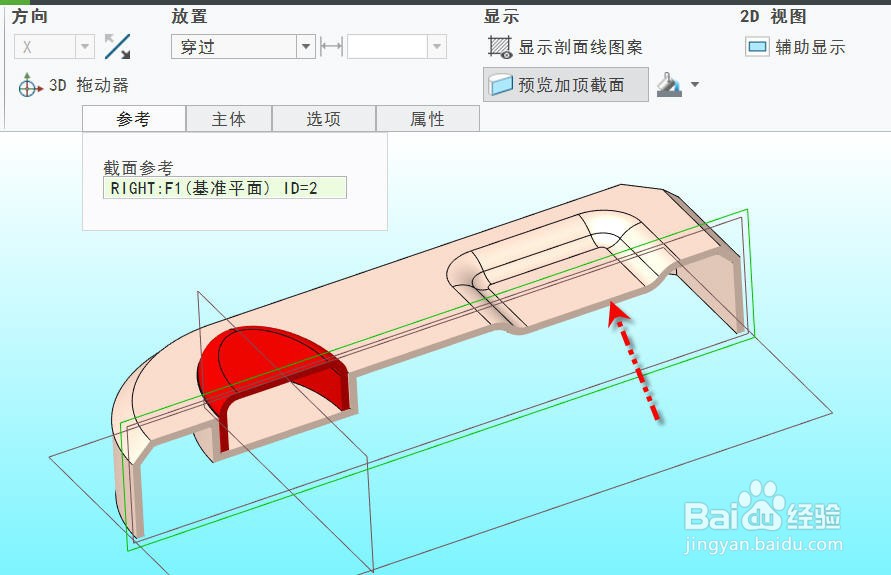This screenshot has height=575, width=891.
Task: Expand the section color dropdown arrow
Action: pyautogui.click(x=695, y=85)
